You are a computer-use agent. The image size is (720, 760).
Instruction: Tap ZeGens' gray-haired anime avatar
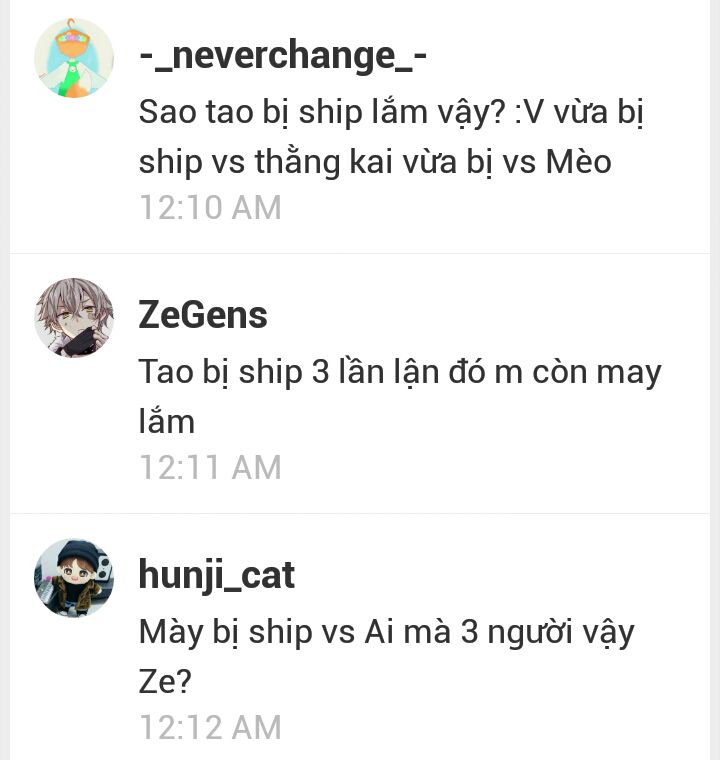coord(74,318)
